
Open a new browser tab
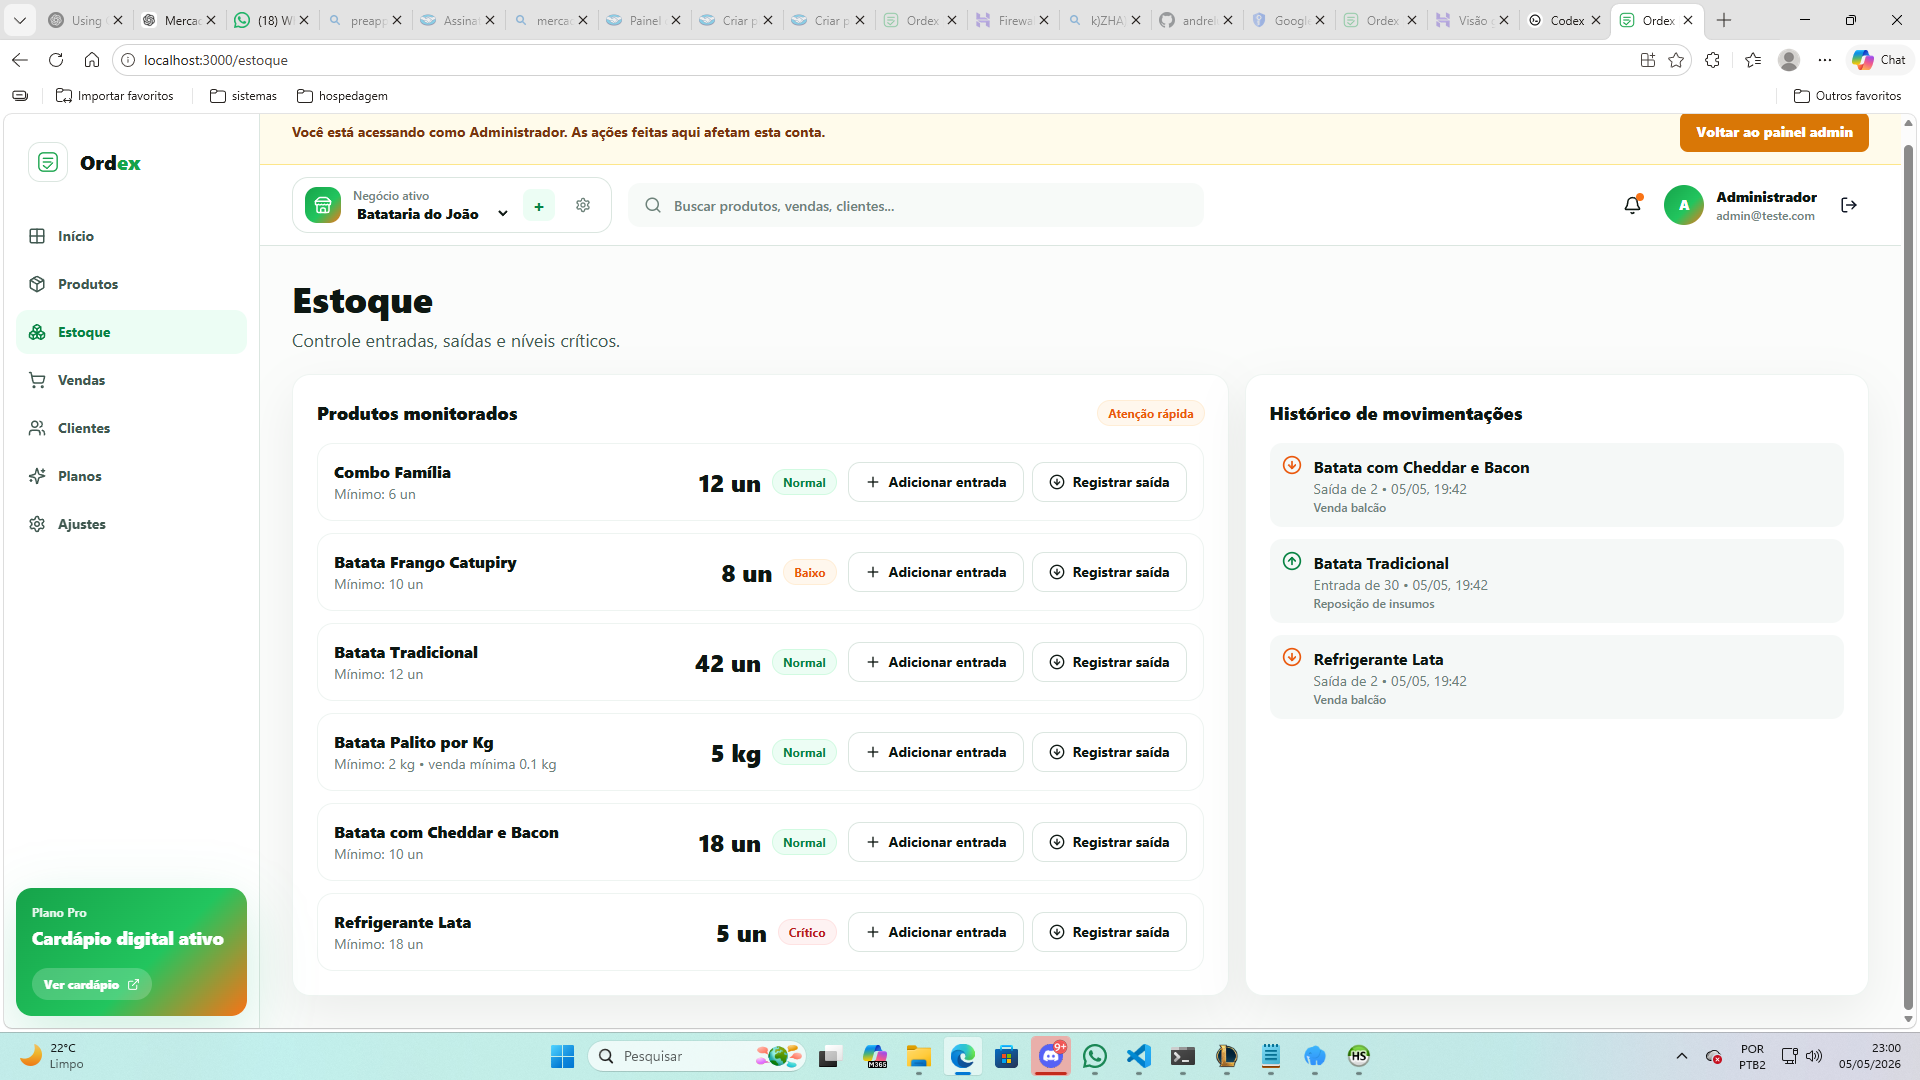(x=1724, y=20)
